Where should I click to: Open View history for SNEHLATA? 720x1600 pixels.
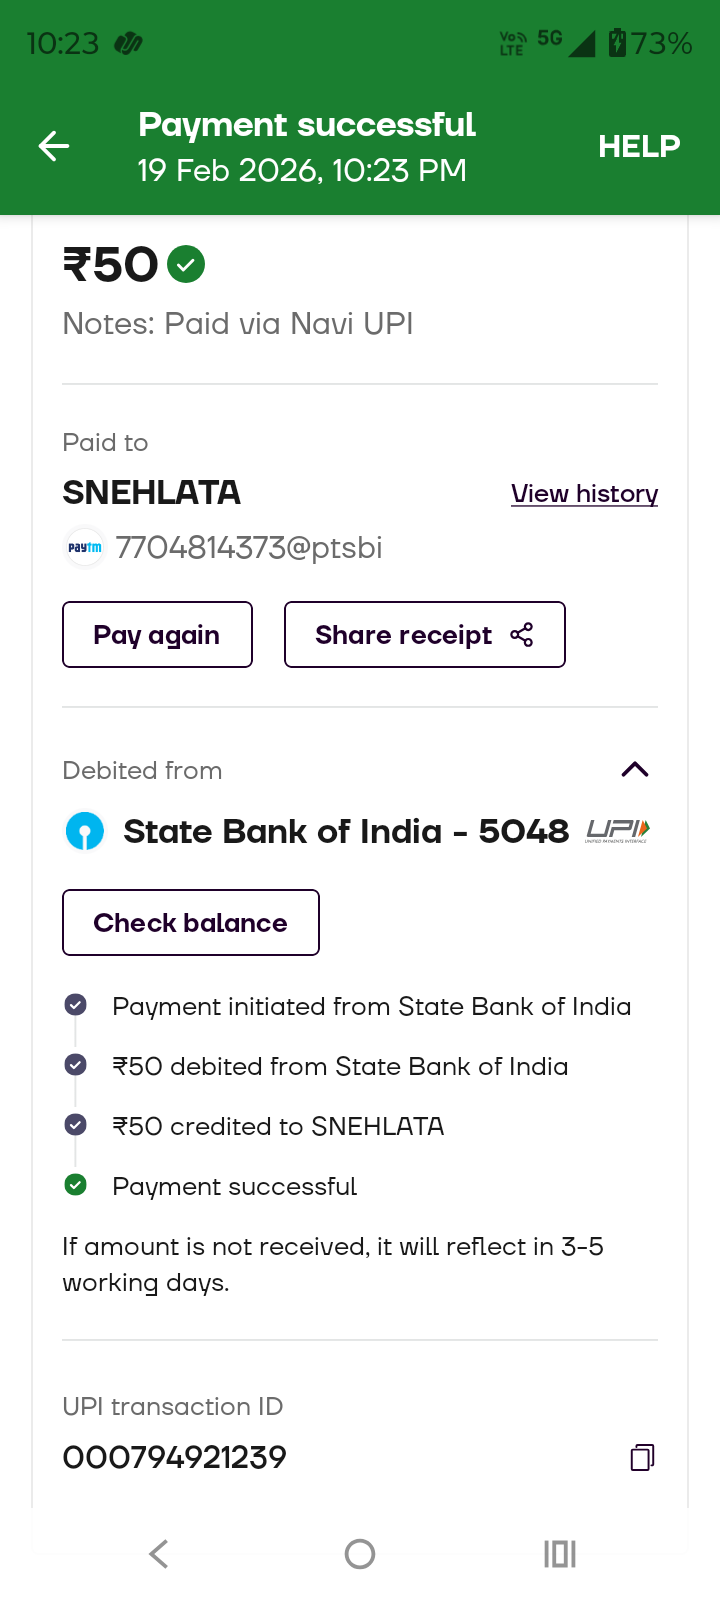(584, 494)
